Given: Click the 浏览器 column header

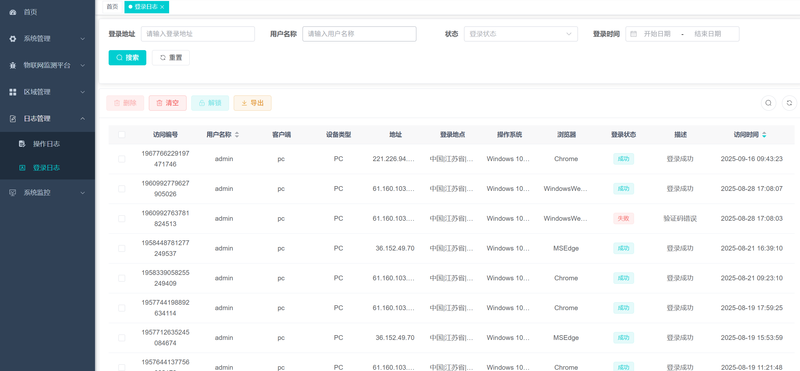Looking at the screenshot, I should tap(566, 135).
